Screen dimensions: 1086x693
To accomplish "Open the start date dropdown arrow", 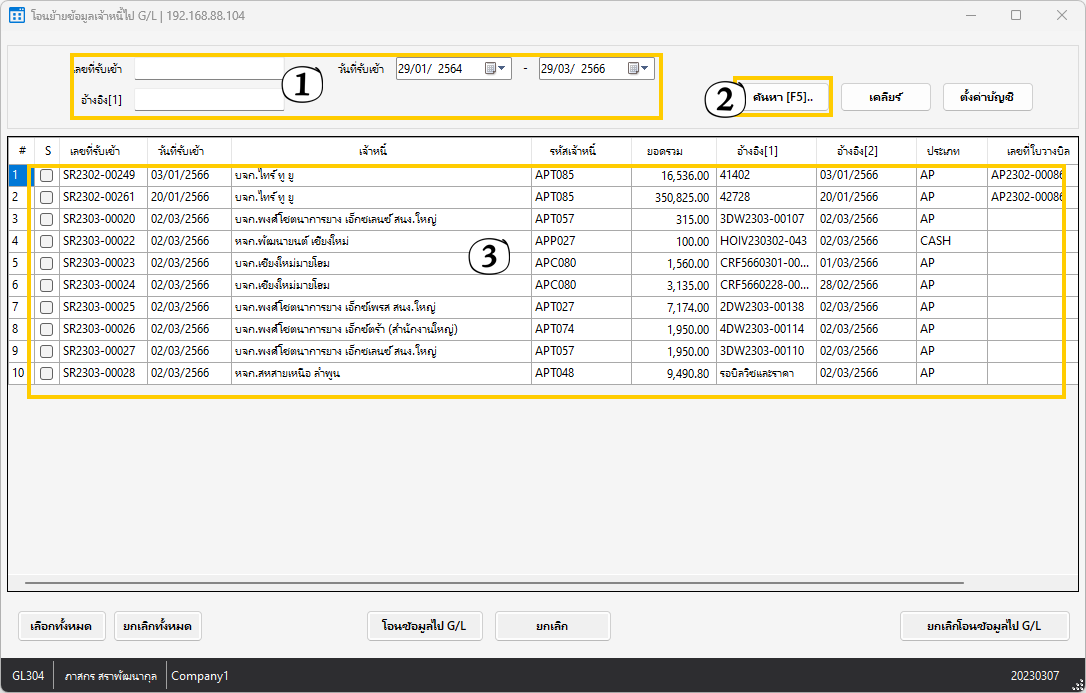I will pos(503,69).
